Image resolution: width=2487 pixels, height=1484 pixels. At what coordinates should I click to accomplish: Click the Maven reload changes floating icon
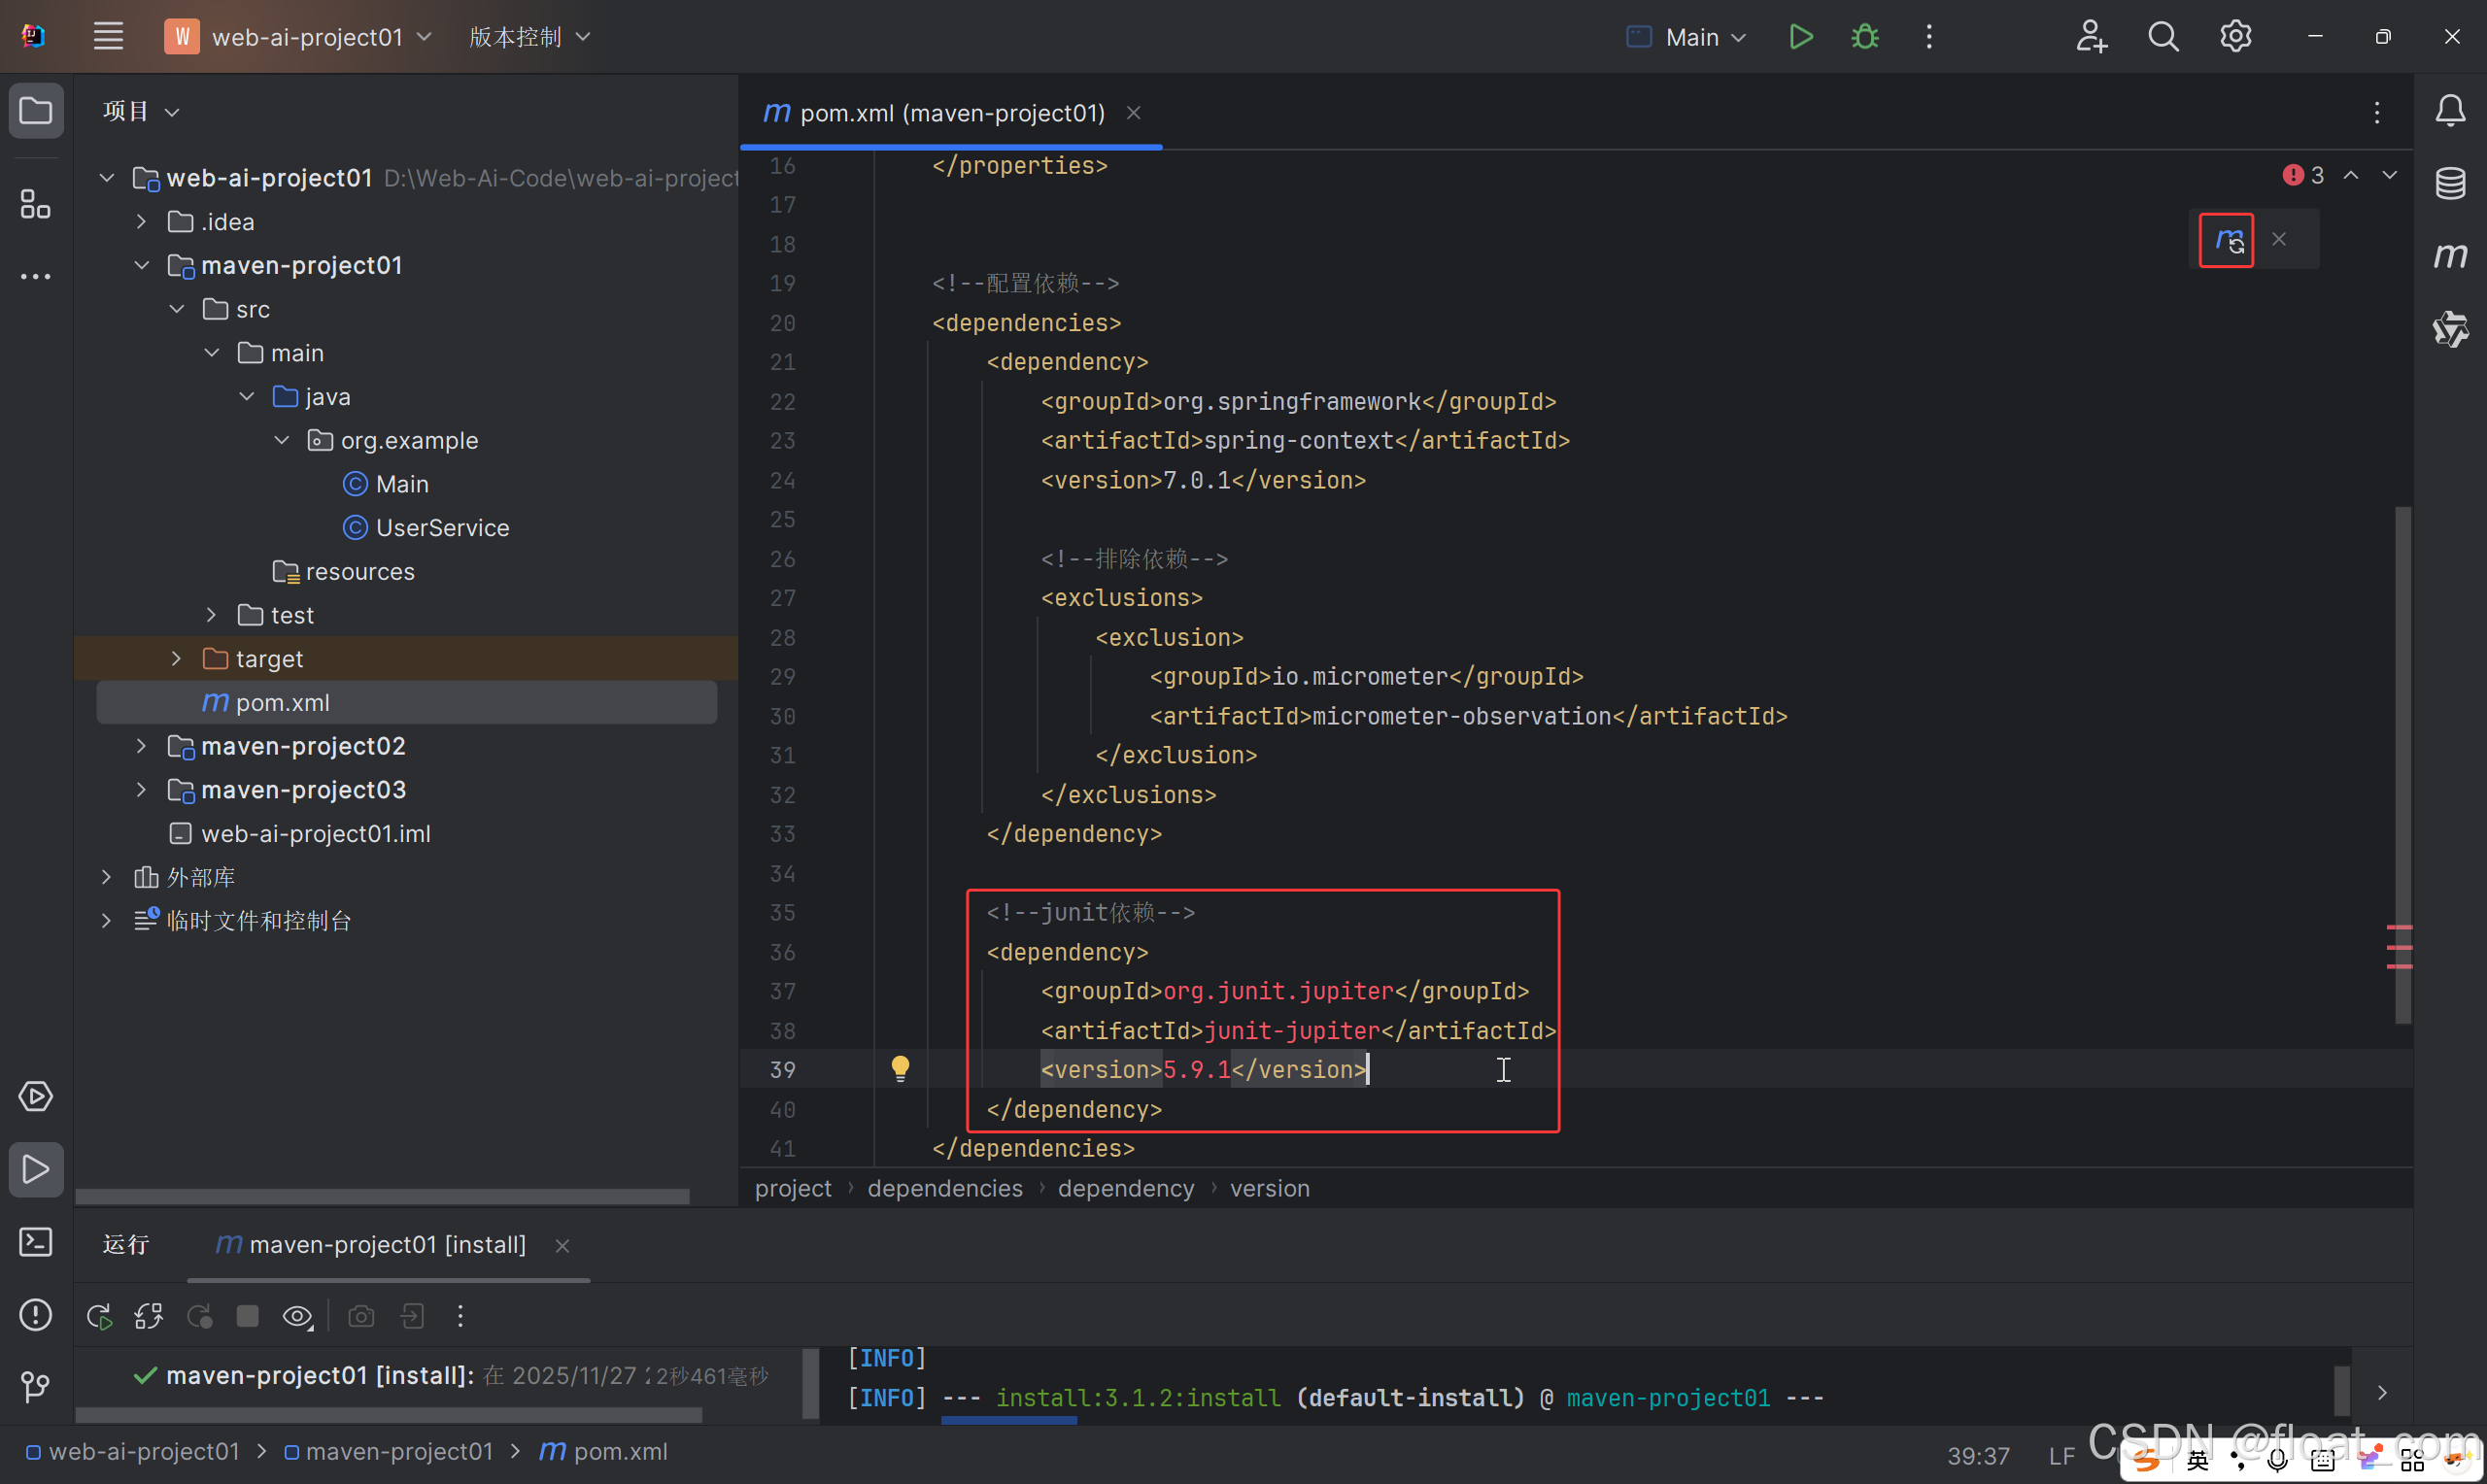2226,240
